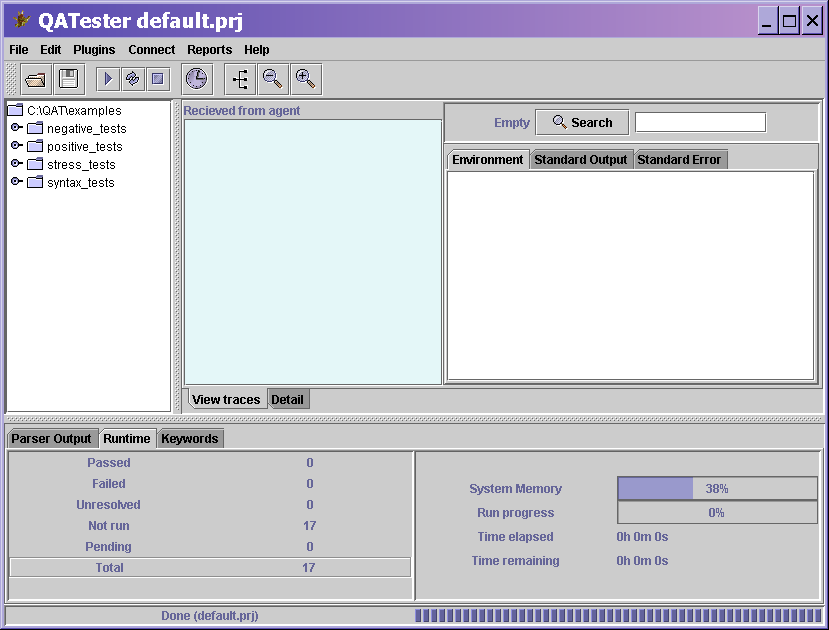This screenshot has width=829, height=630.
Task: Click the Search button
Action: click(x=581, y=121)
